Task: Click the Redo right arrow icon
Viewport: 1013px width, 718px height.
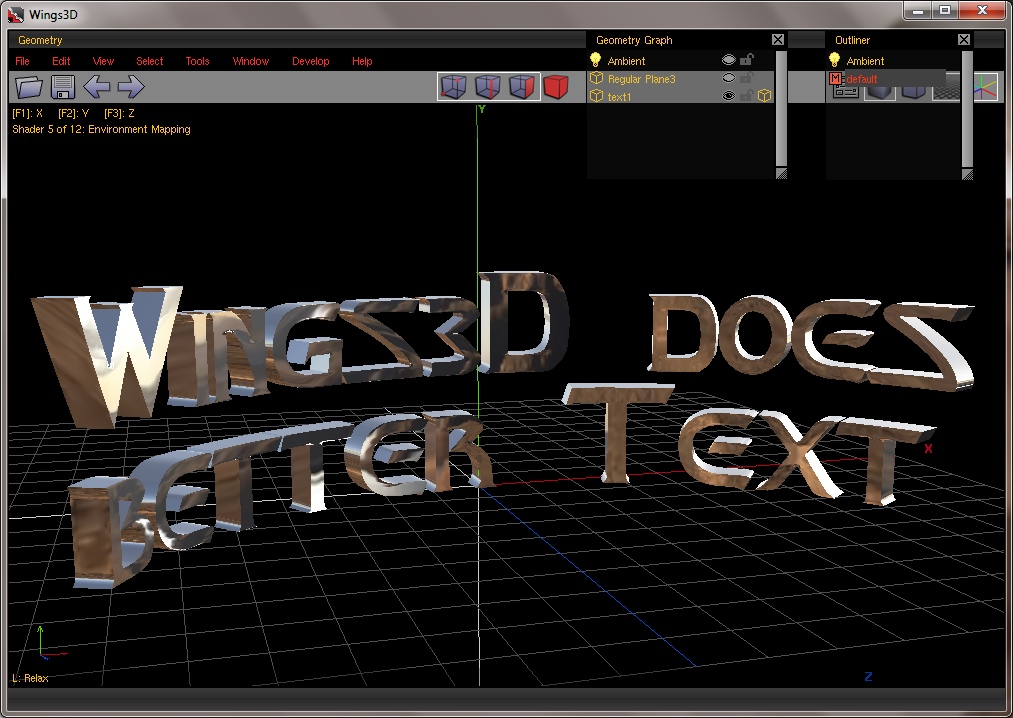Action: coord(131,87)
